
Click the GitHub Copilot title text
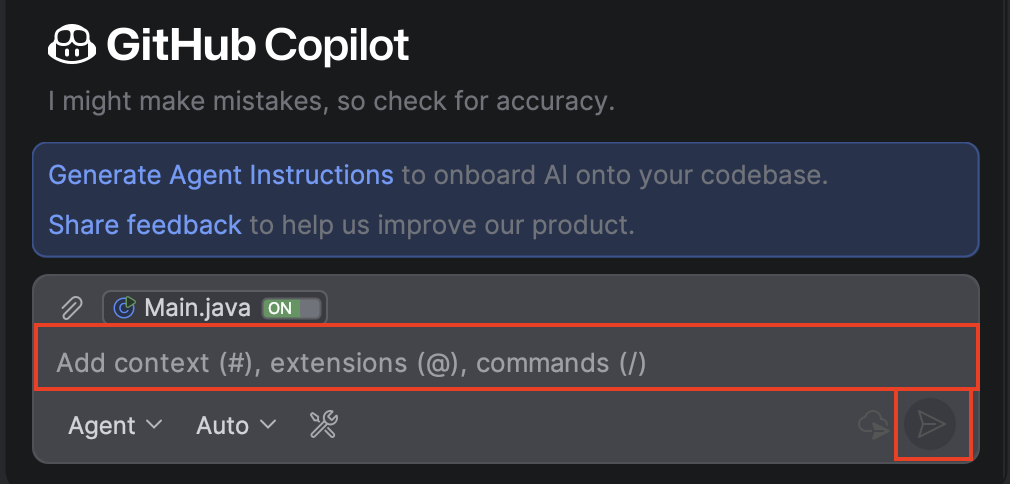(258, 45)
